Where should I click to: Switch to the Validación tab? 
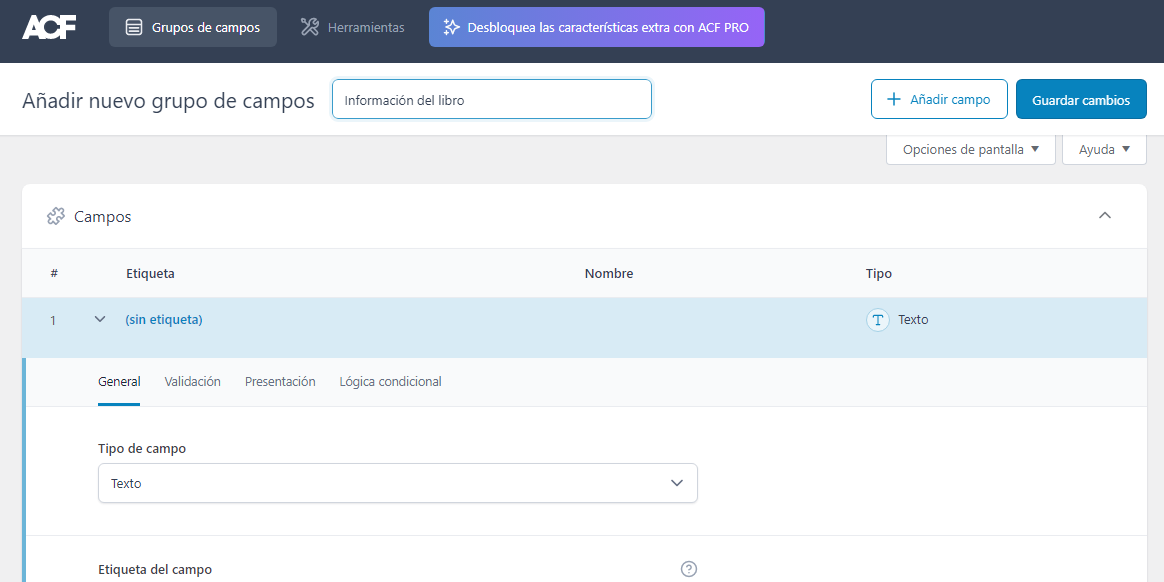[x=192, y=381]
